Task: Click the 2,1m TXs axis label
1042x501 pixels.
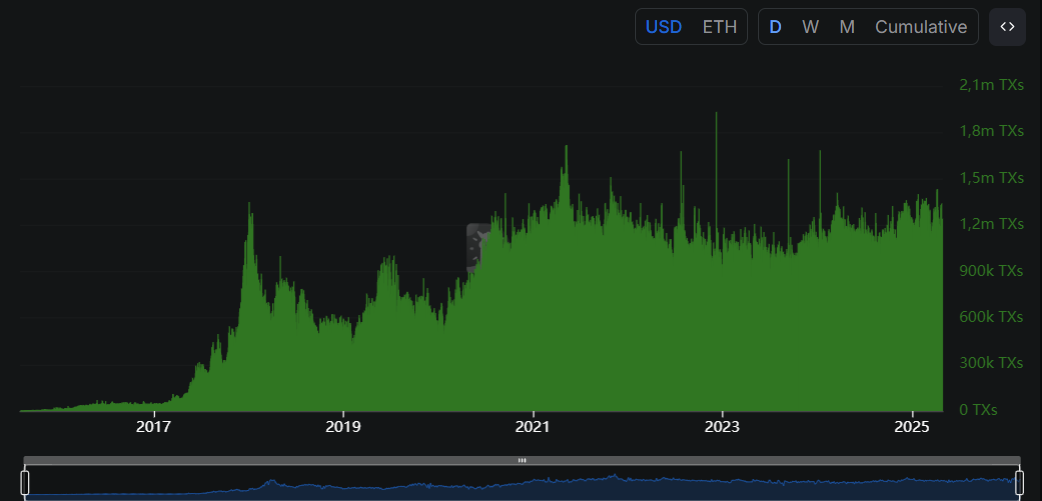Action: point(991,85)
